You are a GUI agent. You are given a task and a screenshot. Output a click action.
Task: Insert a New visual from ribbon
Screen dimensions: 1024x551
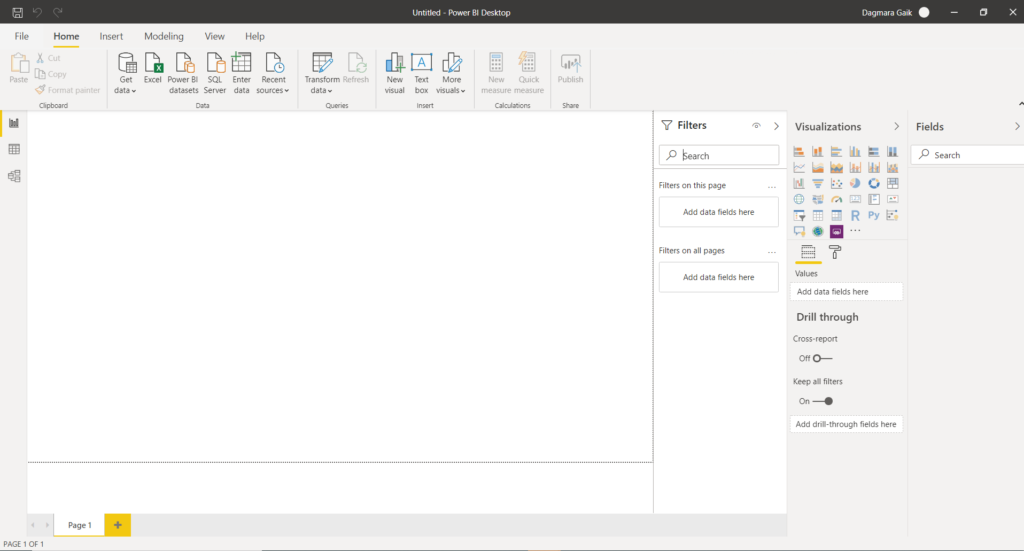(394, 73)
